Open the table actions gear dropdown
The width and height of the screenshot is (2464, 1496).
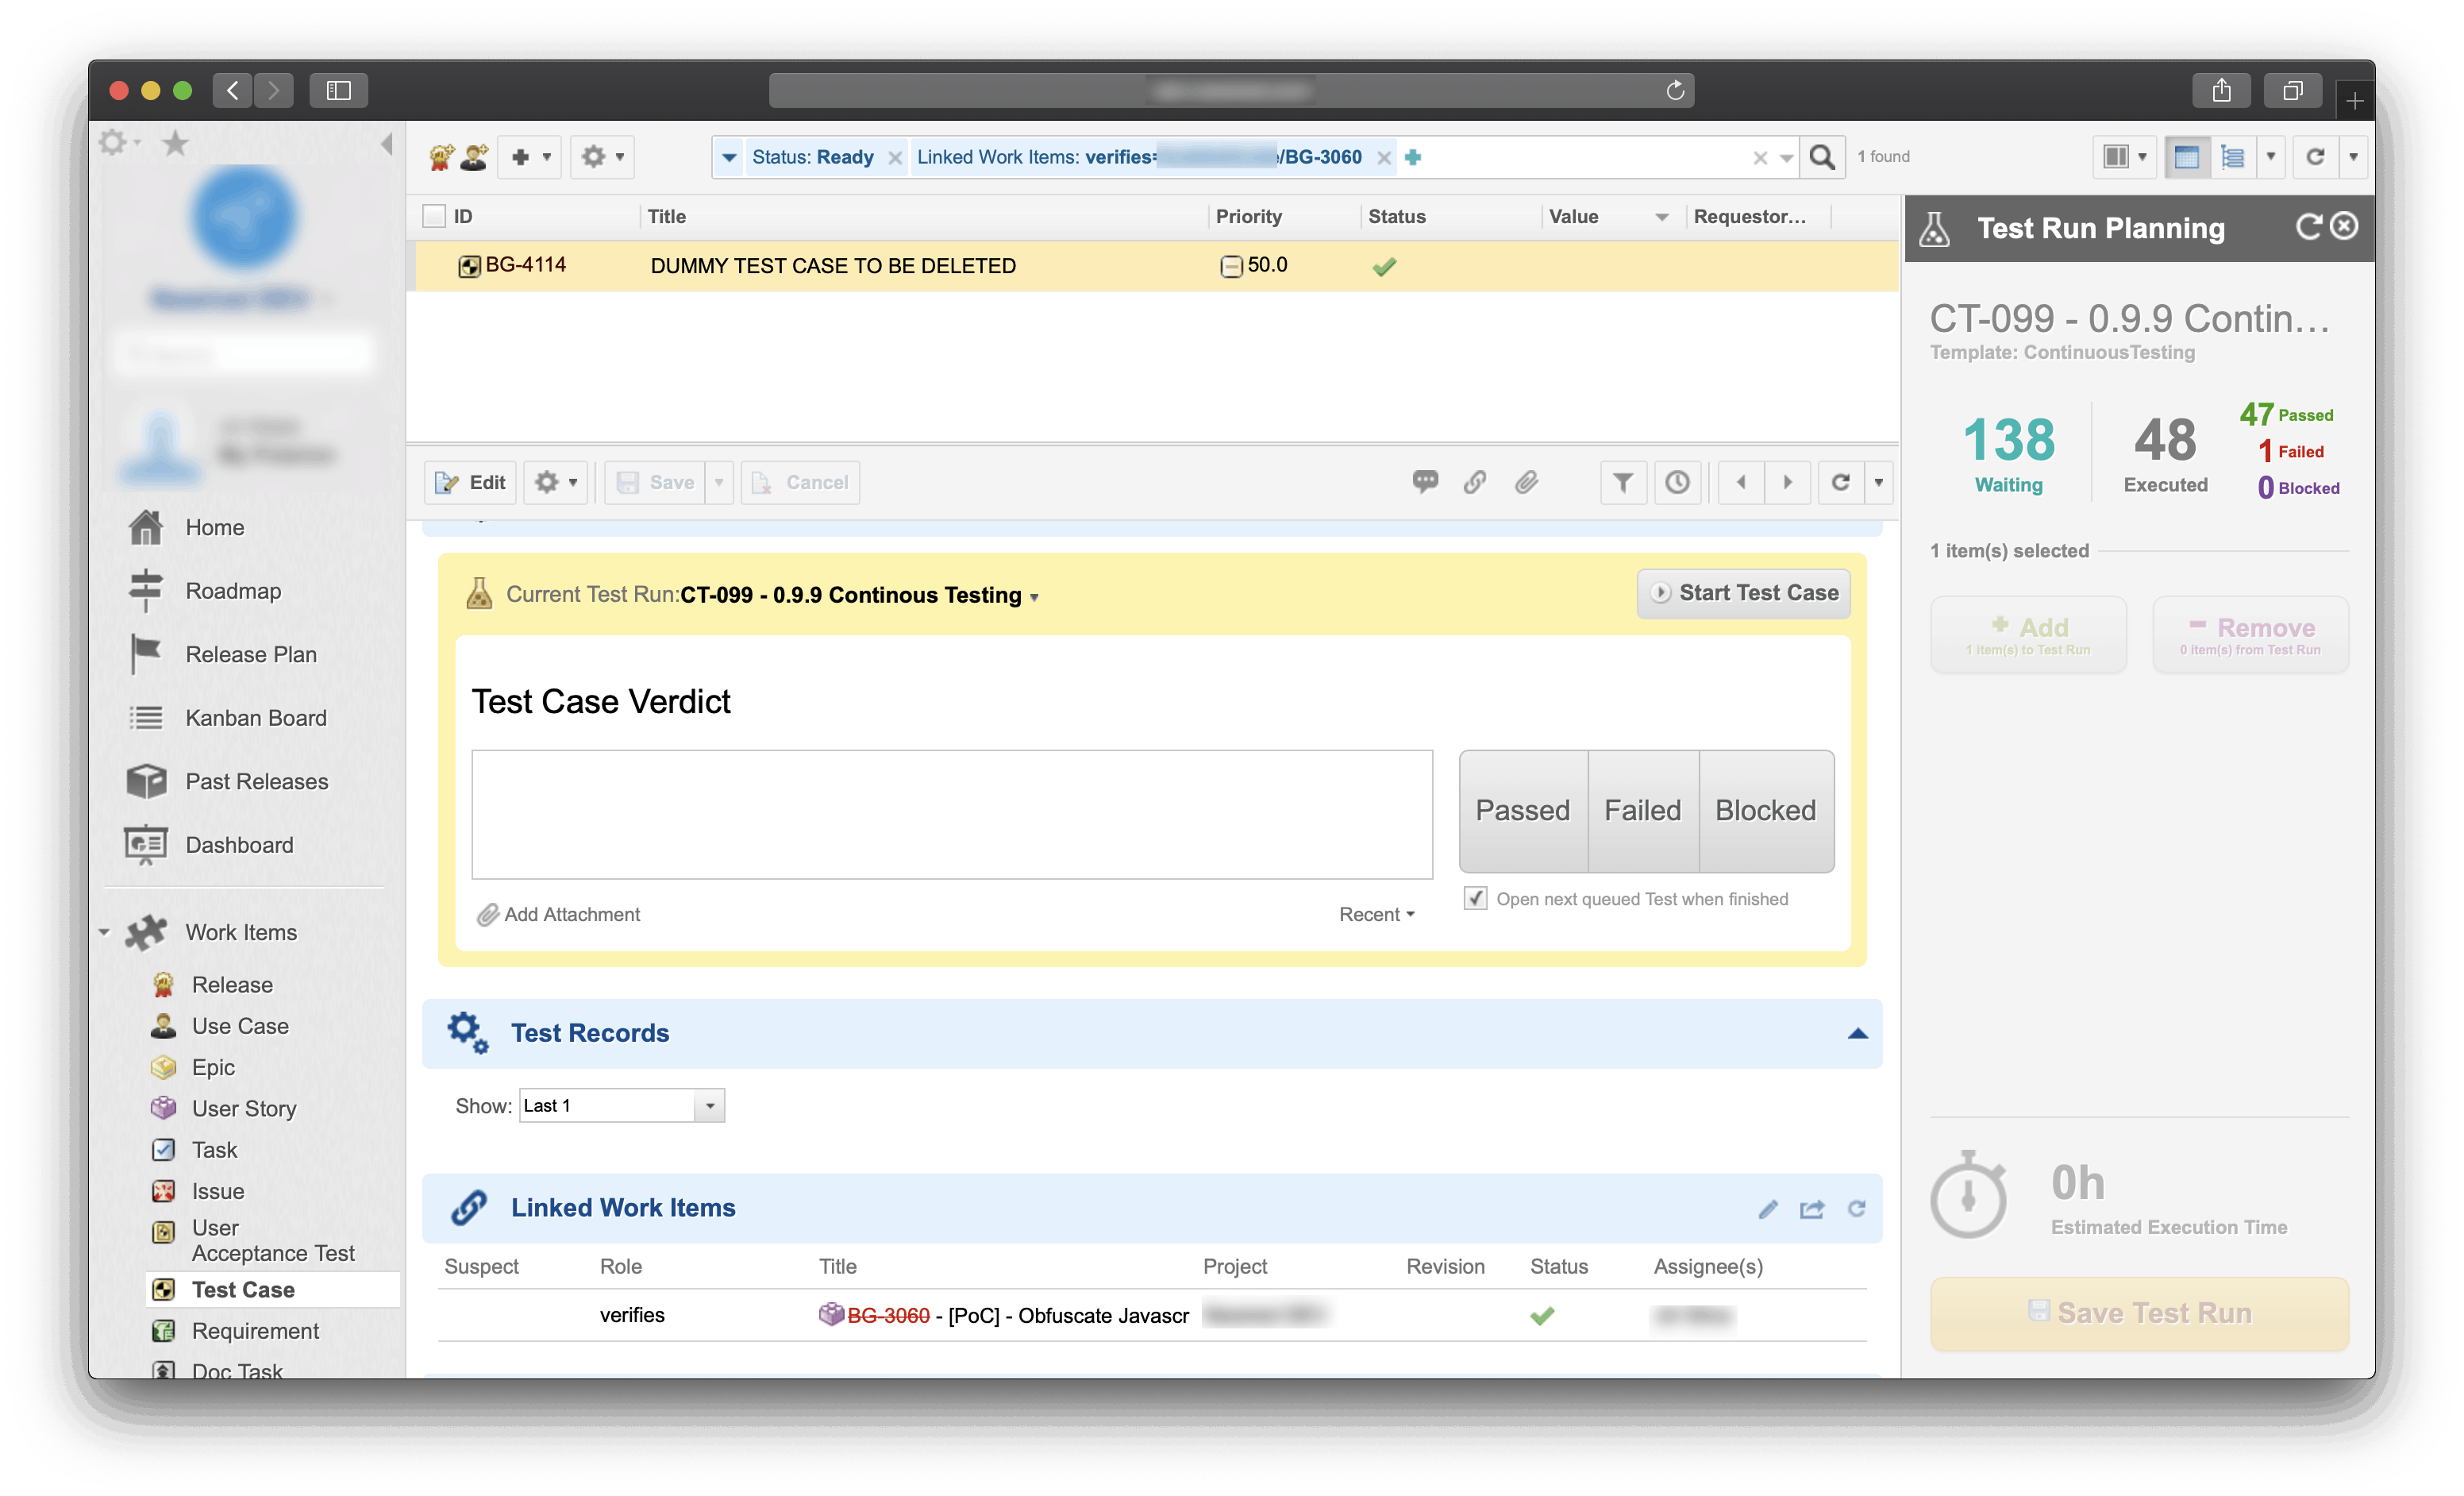[603, 157]
